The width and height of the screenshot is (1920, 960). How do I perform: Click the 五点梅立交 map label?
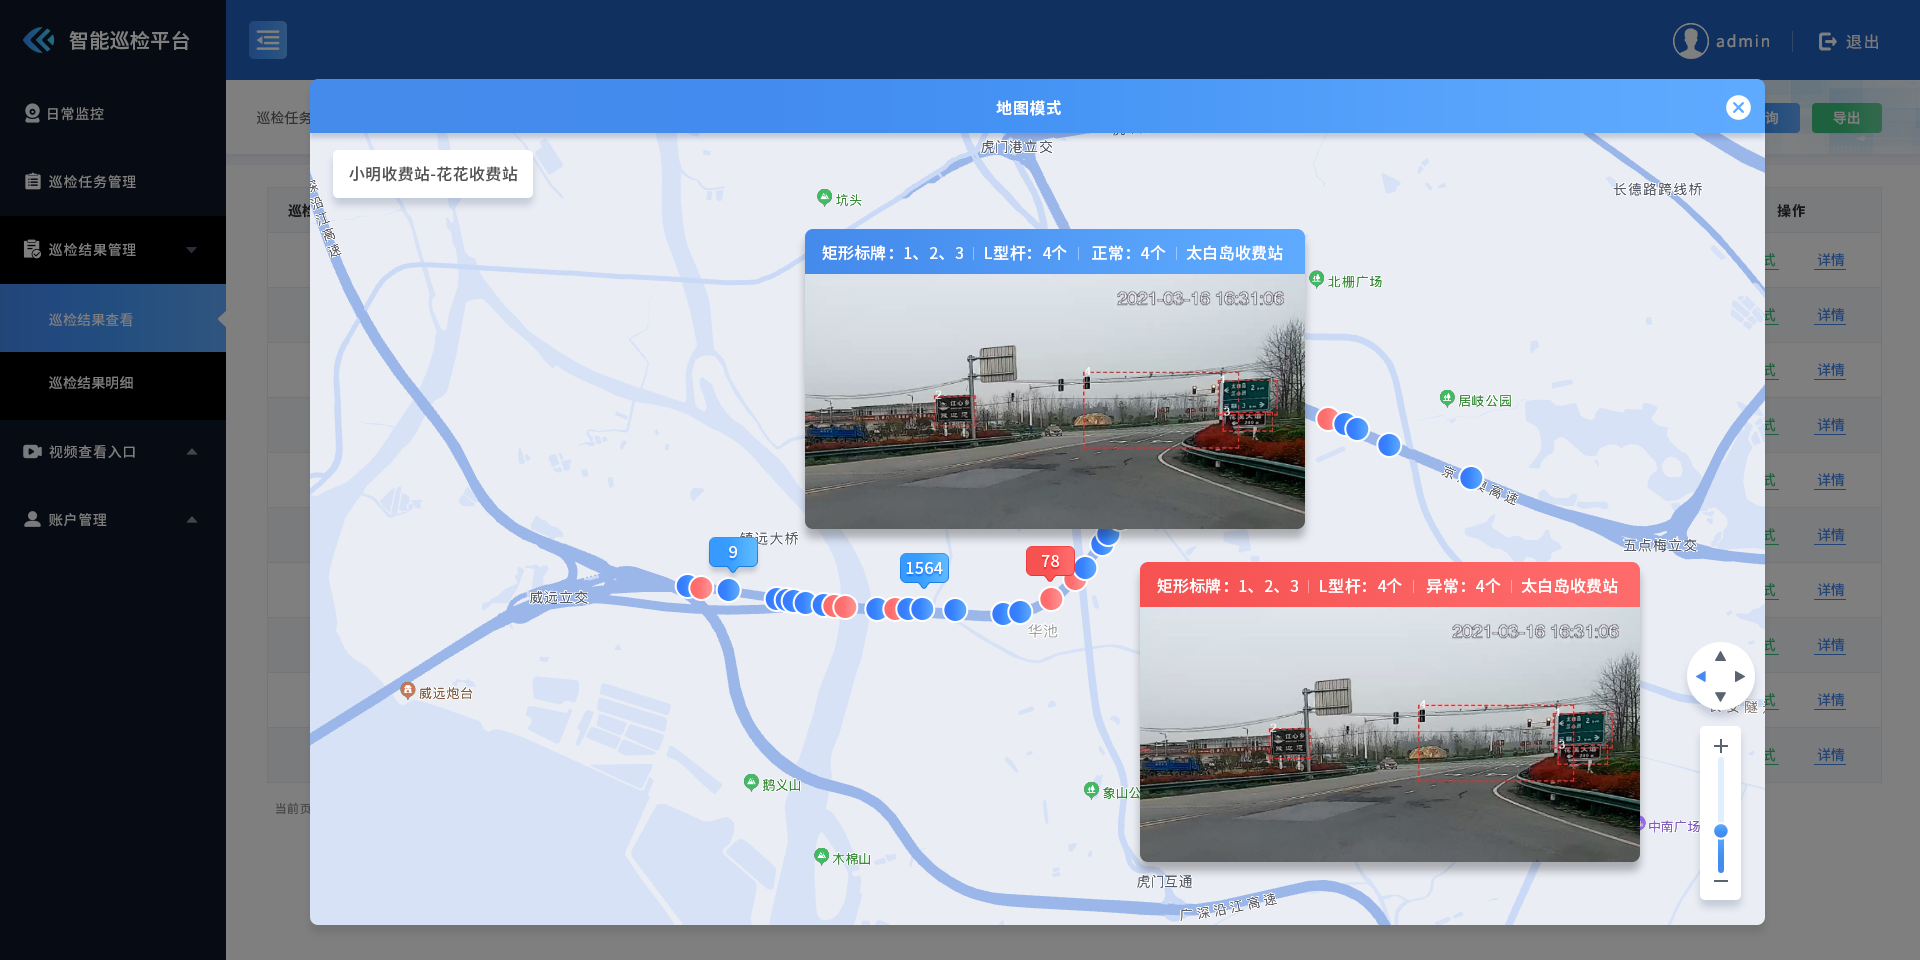coord(1660,546)
